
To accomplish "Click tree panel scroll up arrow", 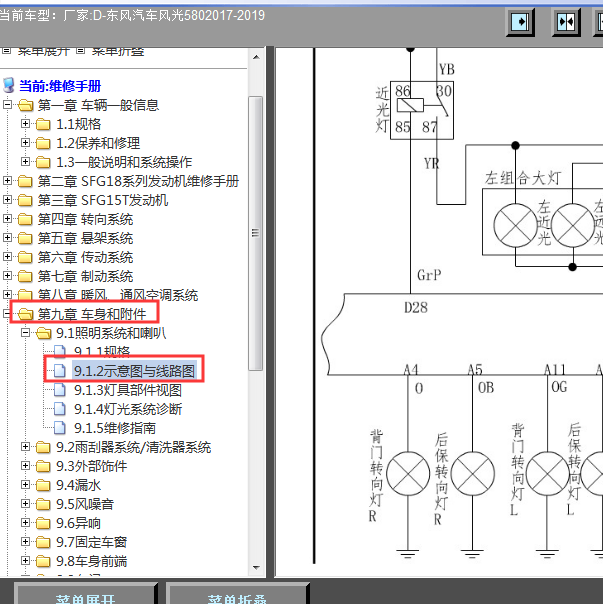I will click(x=256, y=57).
